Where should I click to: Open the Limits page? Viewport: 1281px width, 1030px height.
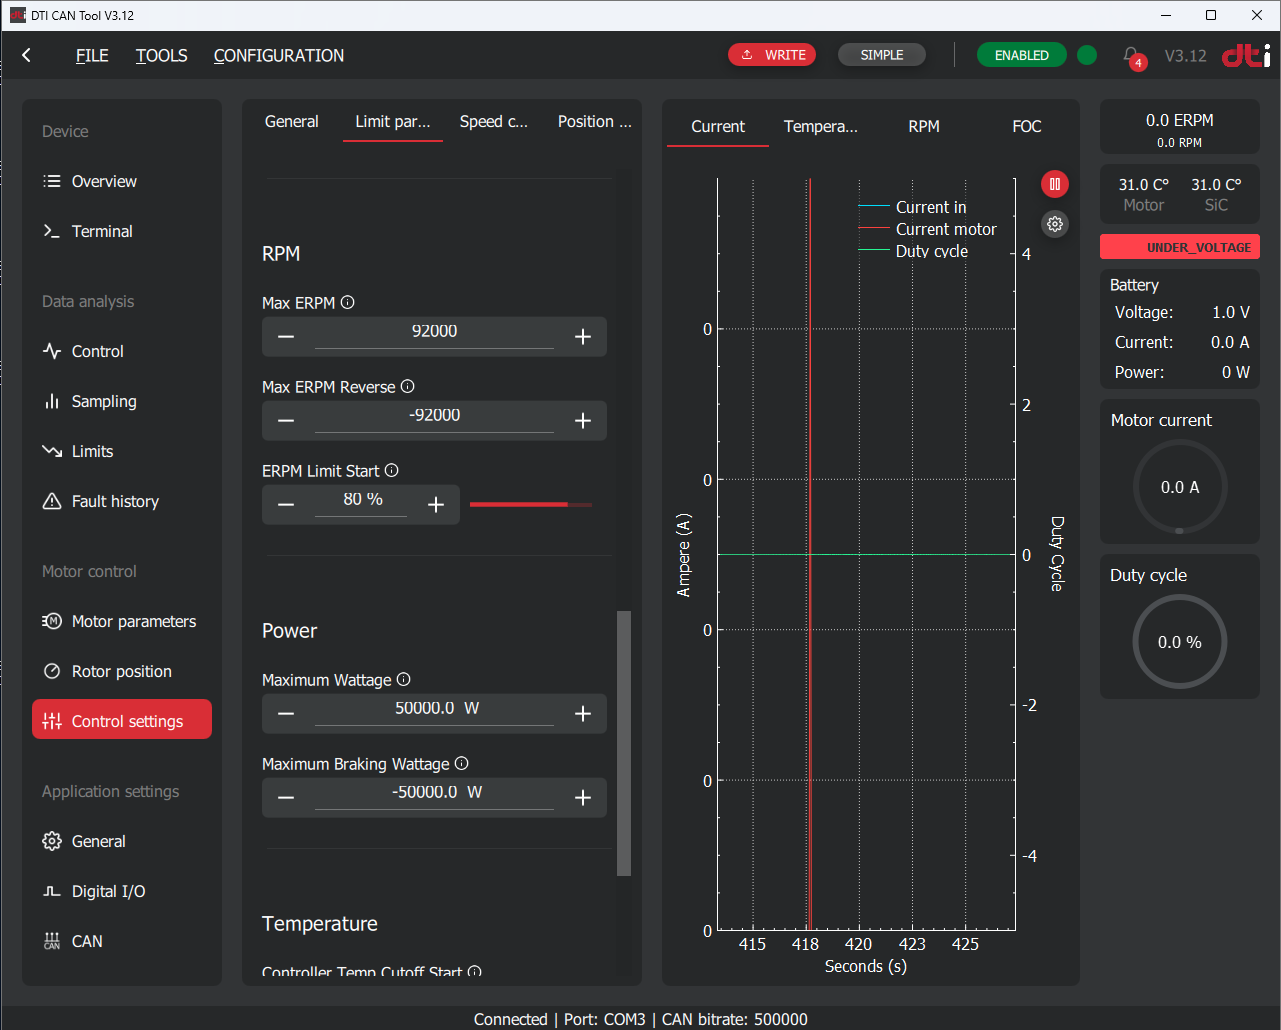(122, 451)
